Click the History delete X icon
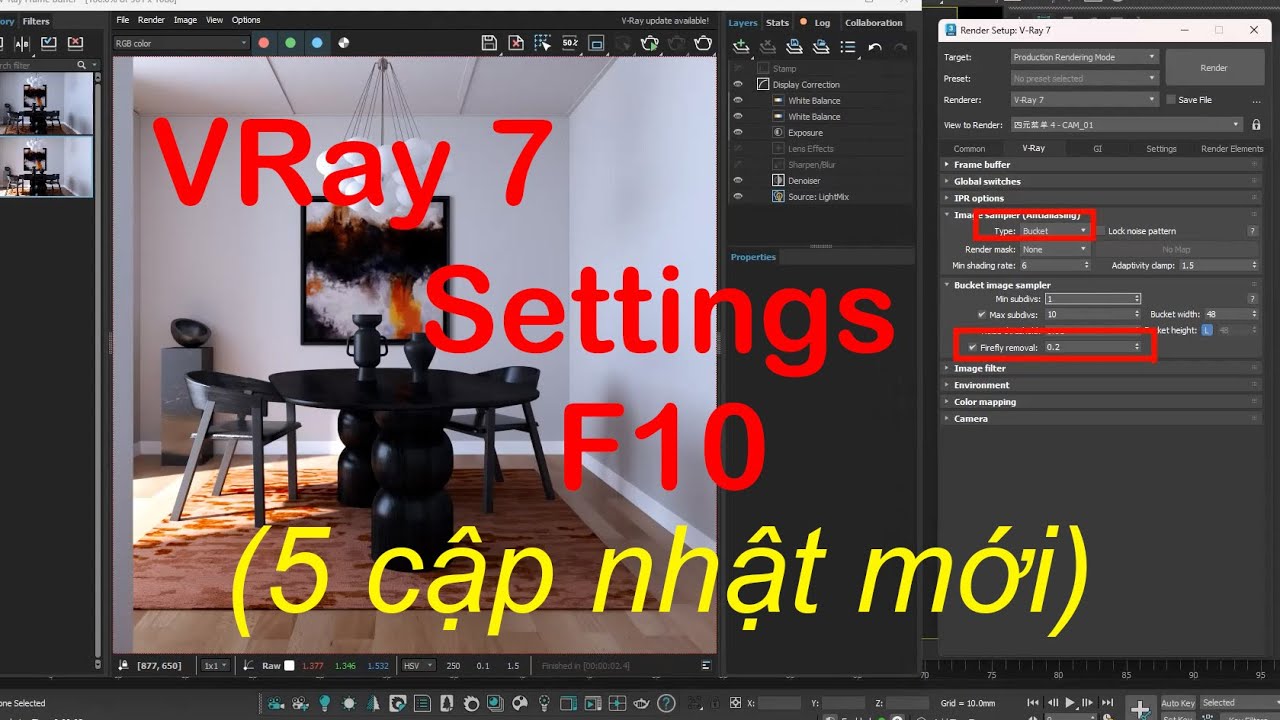The height and width of the screenshot is (720, 1280). pos(75,43)
